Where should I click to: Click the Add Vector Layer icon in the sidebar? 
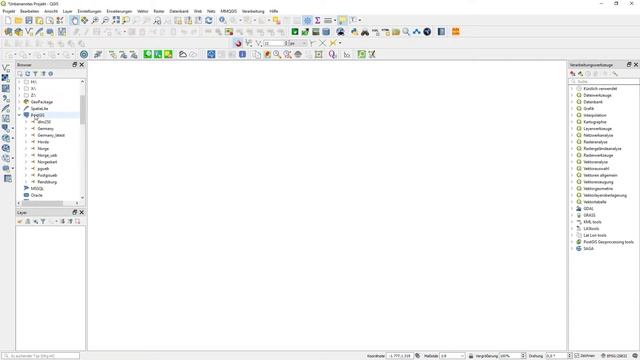[x=6, y=68]
